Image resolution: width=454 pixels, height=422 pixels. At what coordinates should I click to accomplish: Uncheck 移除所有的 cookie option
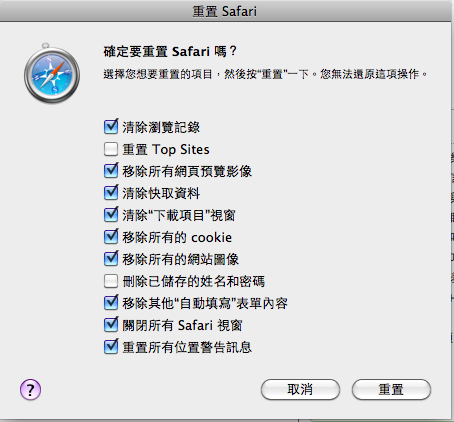point(111,237)
